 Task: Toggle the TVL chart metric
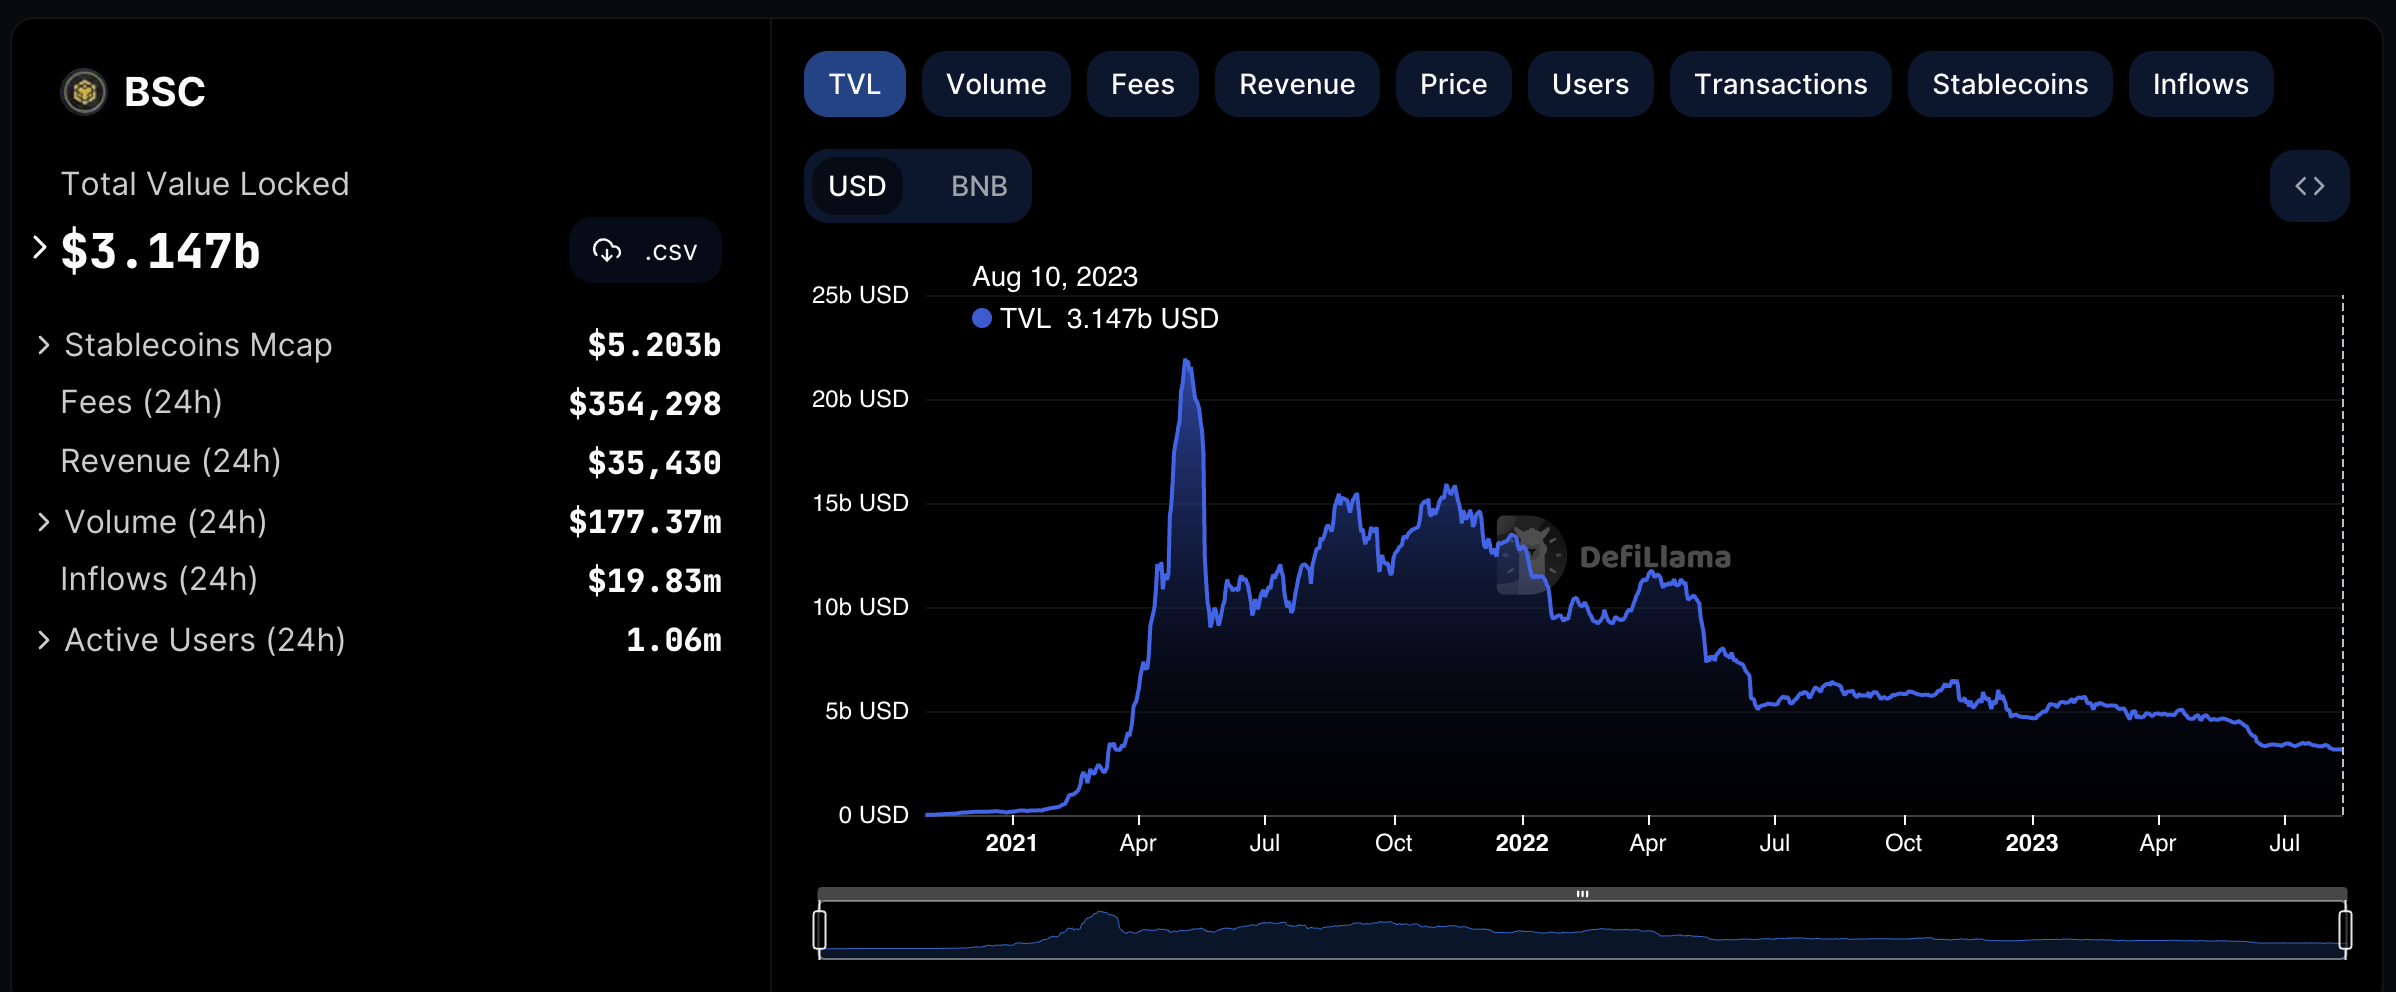pyautogui.click(x=854, y=84)
